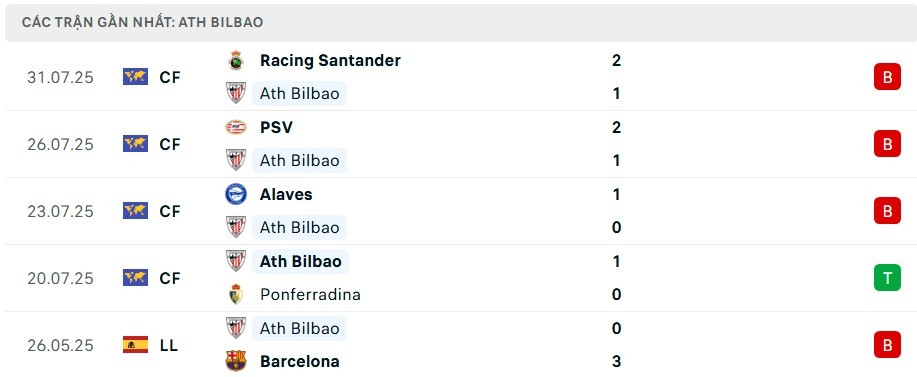The width and height of the screenshot is (917, 377).
Task: Click the Ponferradina club crest
Action: coord(236,294)
